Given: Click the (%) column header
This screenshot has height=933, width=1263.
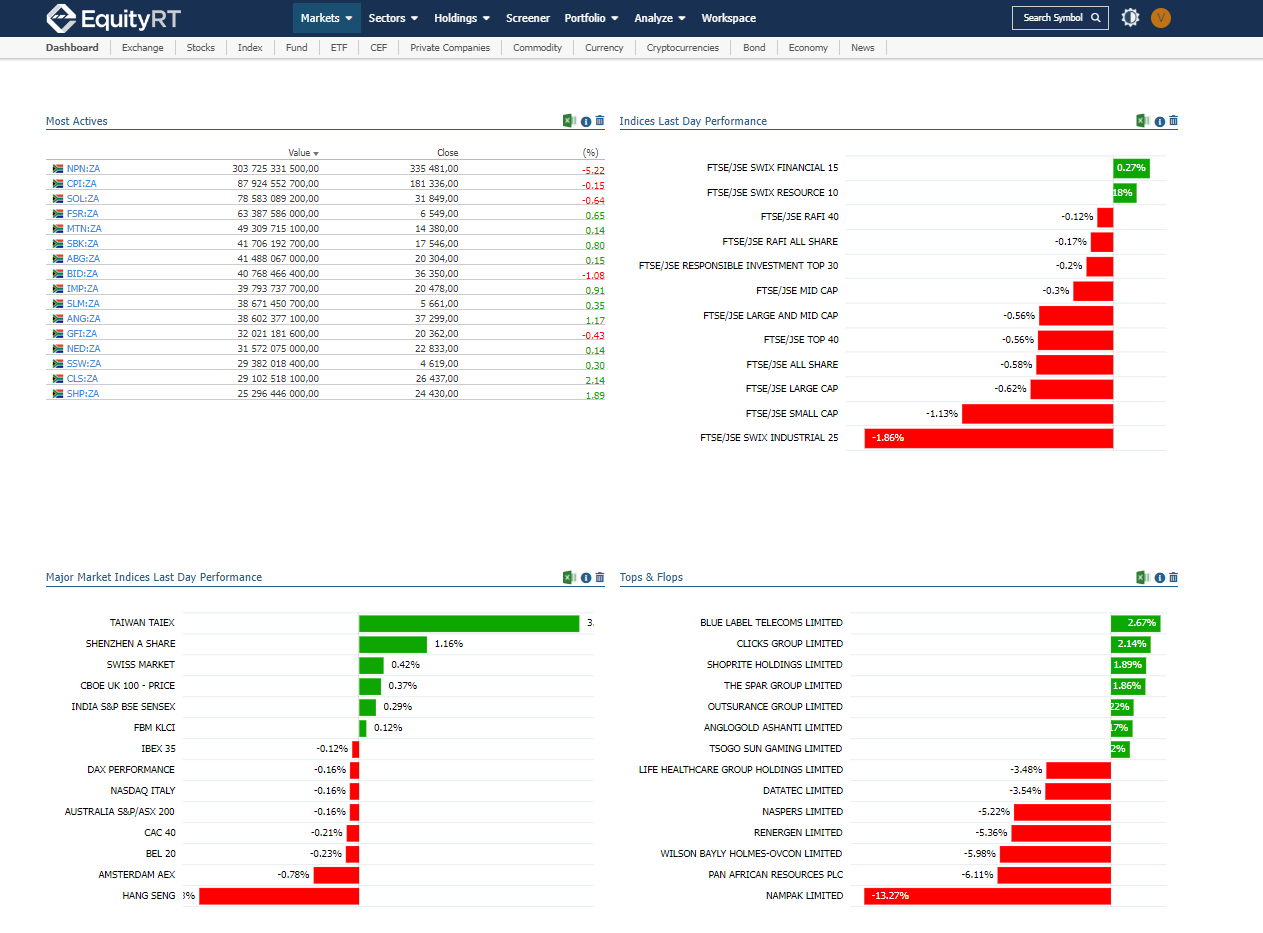Looking at the screenshot, I should point(590,153).
